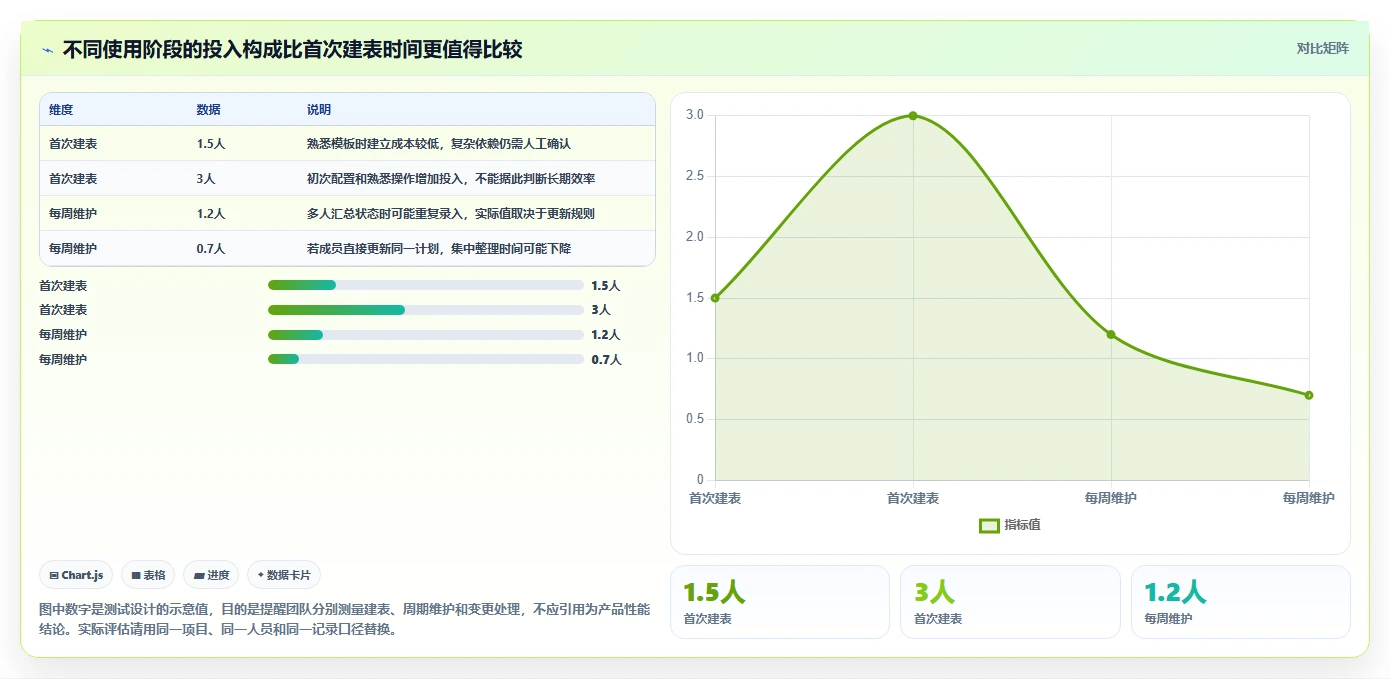Click the progress bar labeled 1.2人
The width and height of the screenshot is (1390, 679).
(426, 334)
